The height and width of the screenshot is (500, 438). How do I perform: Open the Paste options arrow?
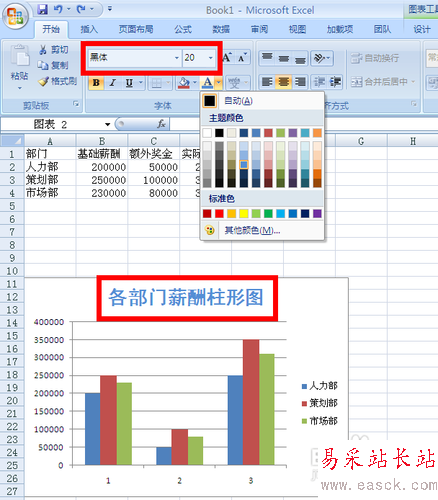coord(19,88)
